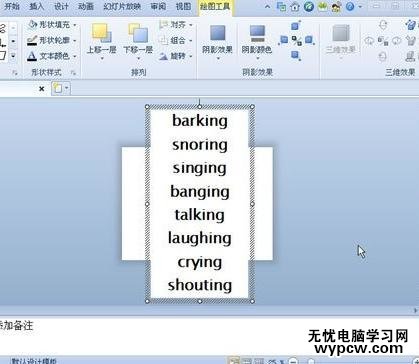The image size is (419, 364).
Task: Click the home icon in title bar
Action: point(295,7)
